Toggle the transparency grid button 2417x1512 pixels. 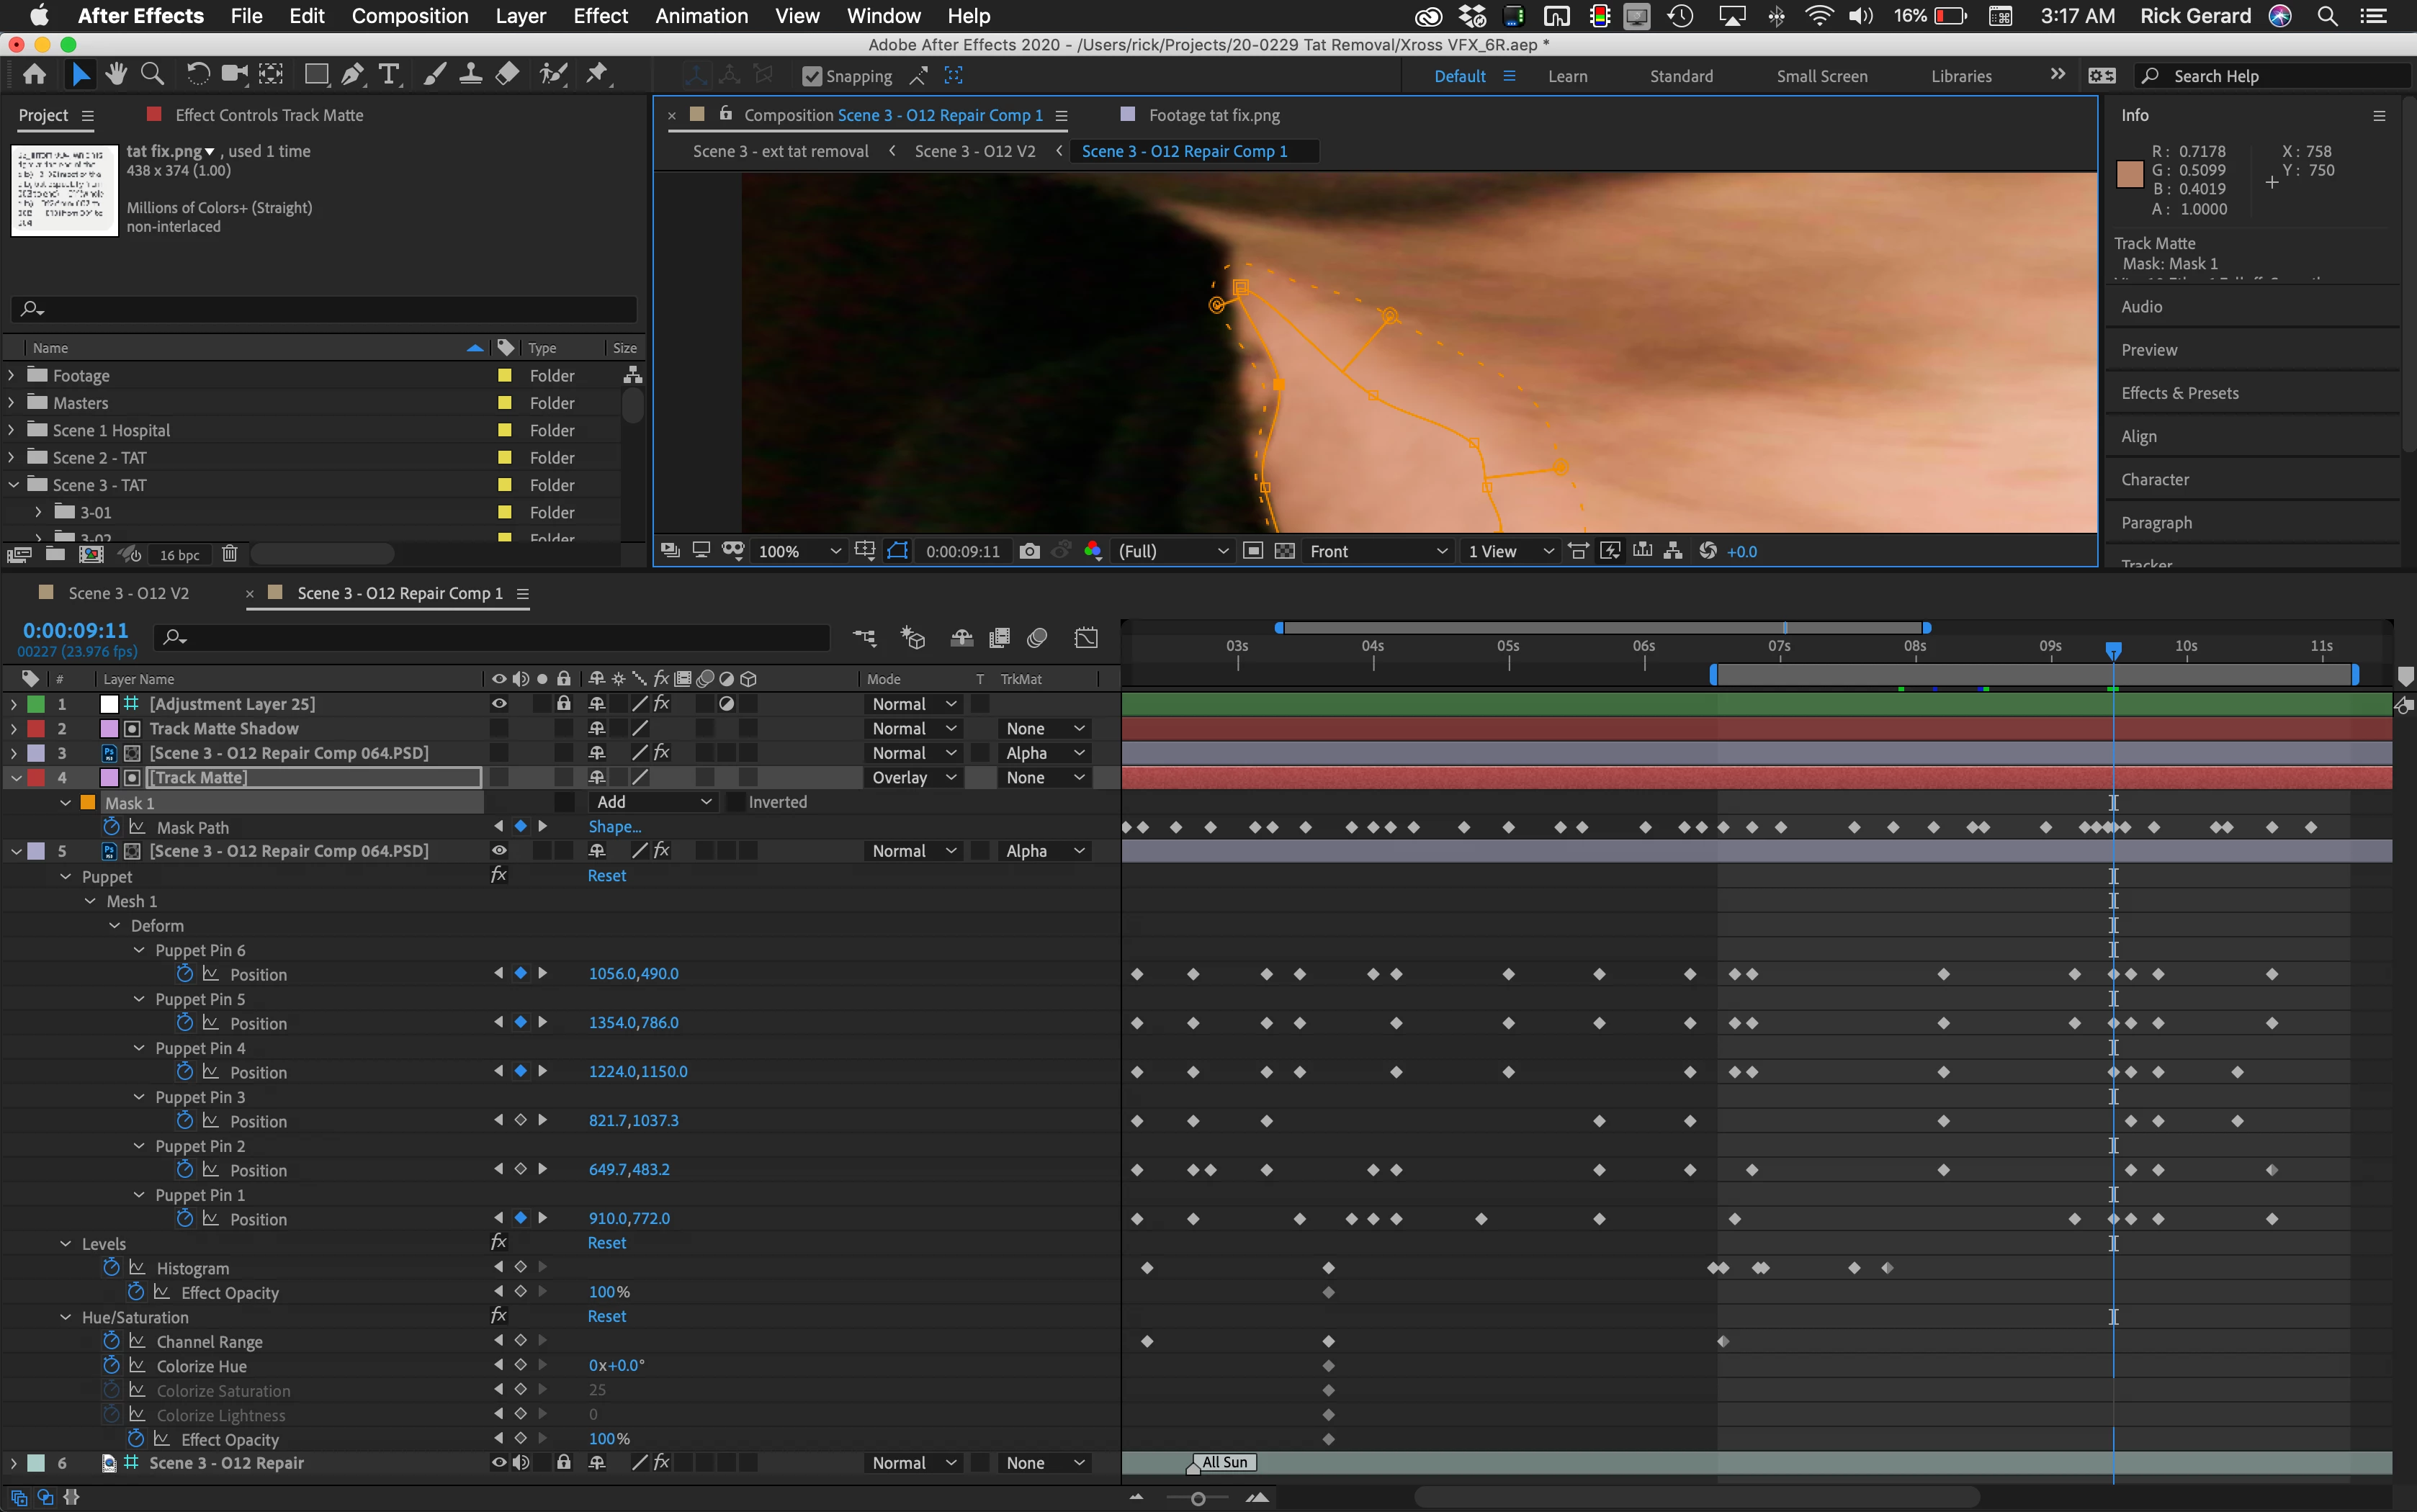1285,551
